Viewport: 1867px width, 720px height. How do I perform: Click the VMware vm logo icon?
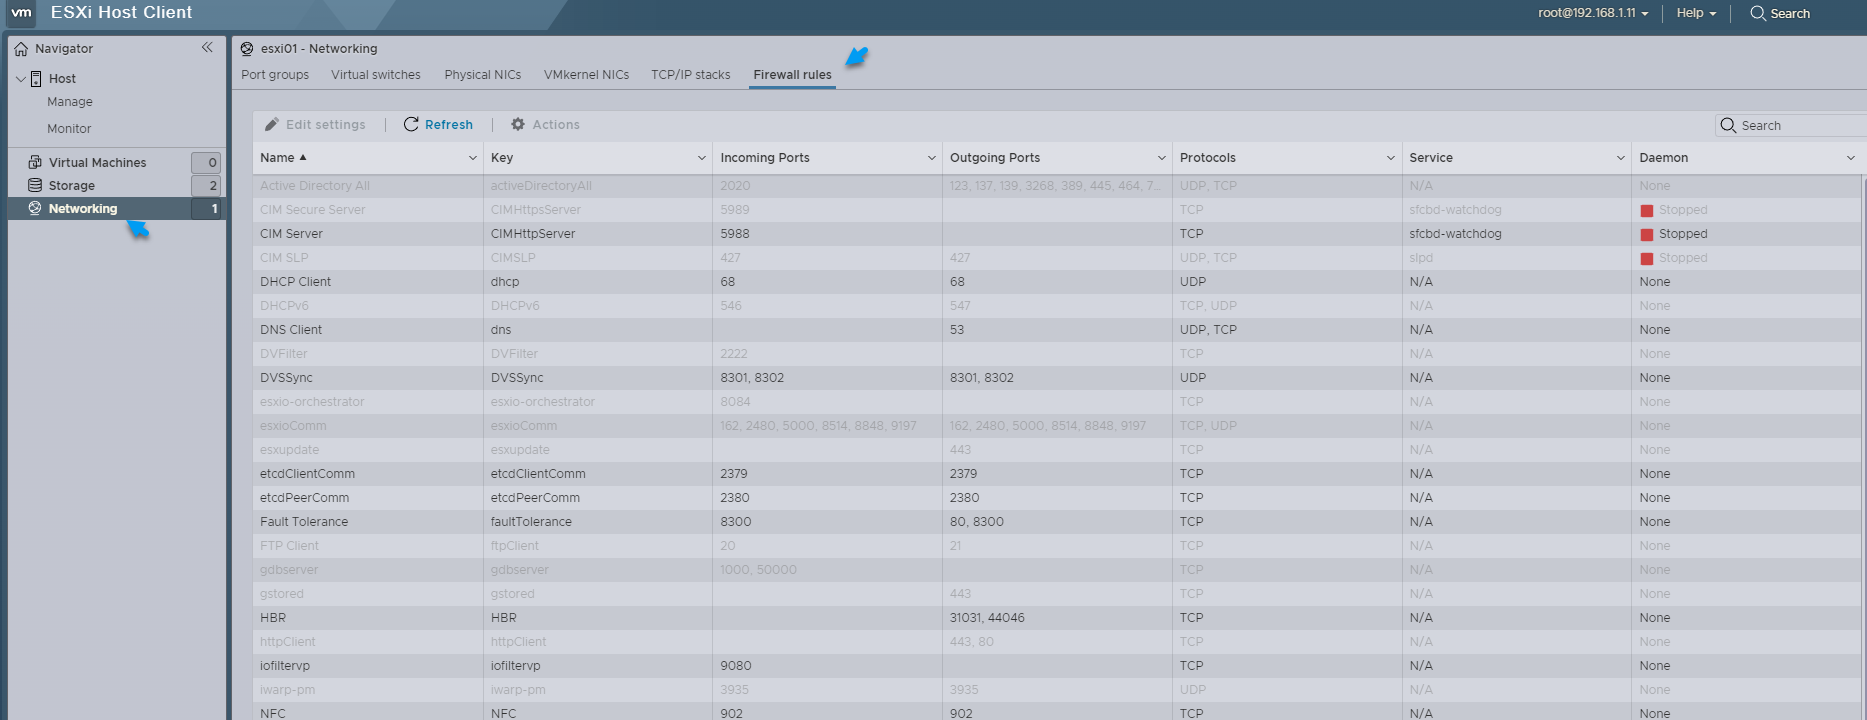point(21,13)
